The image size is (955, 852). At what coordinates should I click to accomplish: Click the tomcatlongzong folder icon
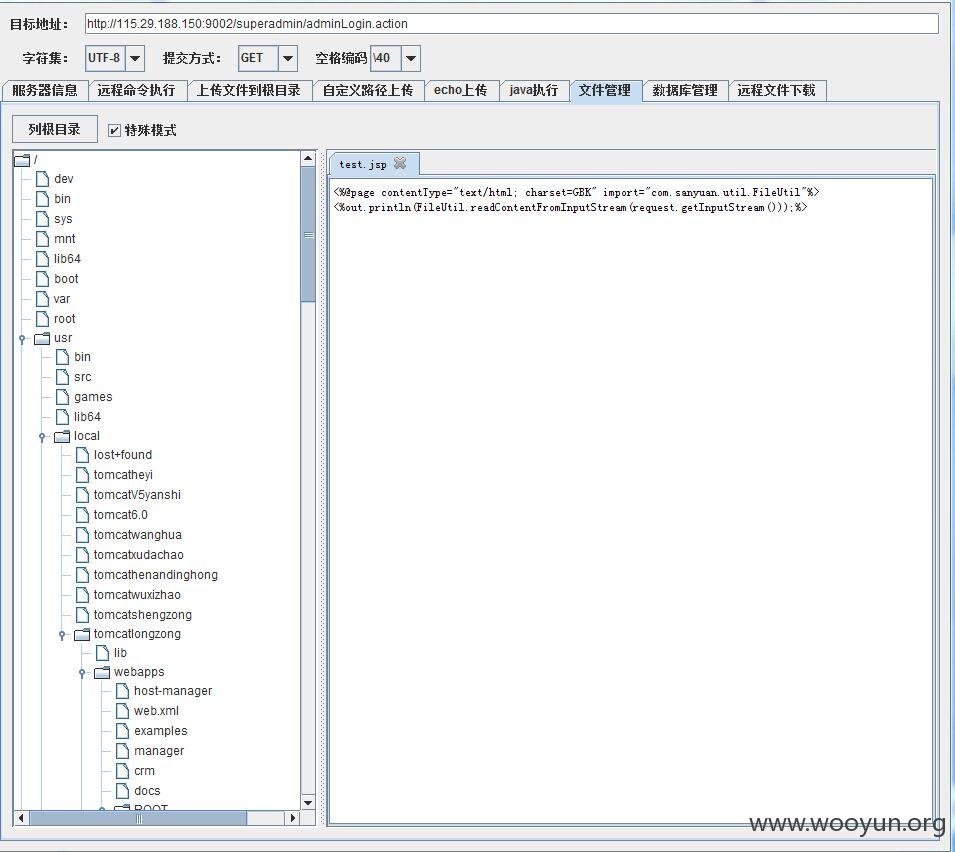pos(82,635)
